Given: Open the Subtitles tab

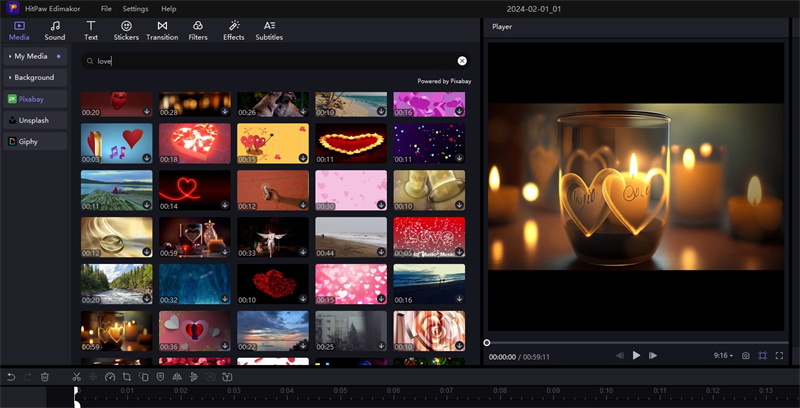Looking at the screenshot, I should coord(269,31).
